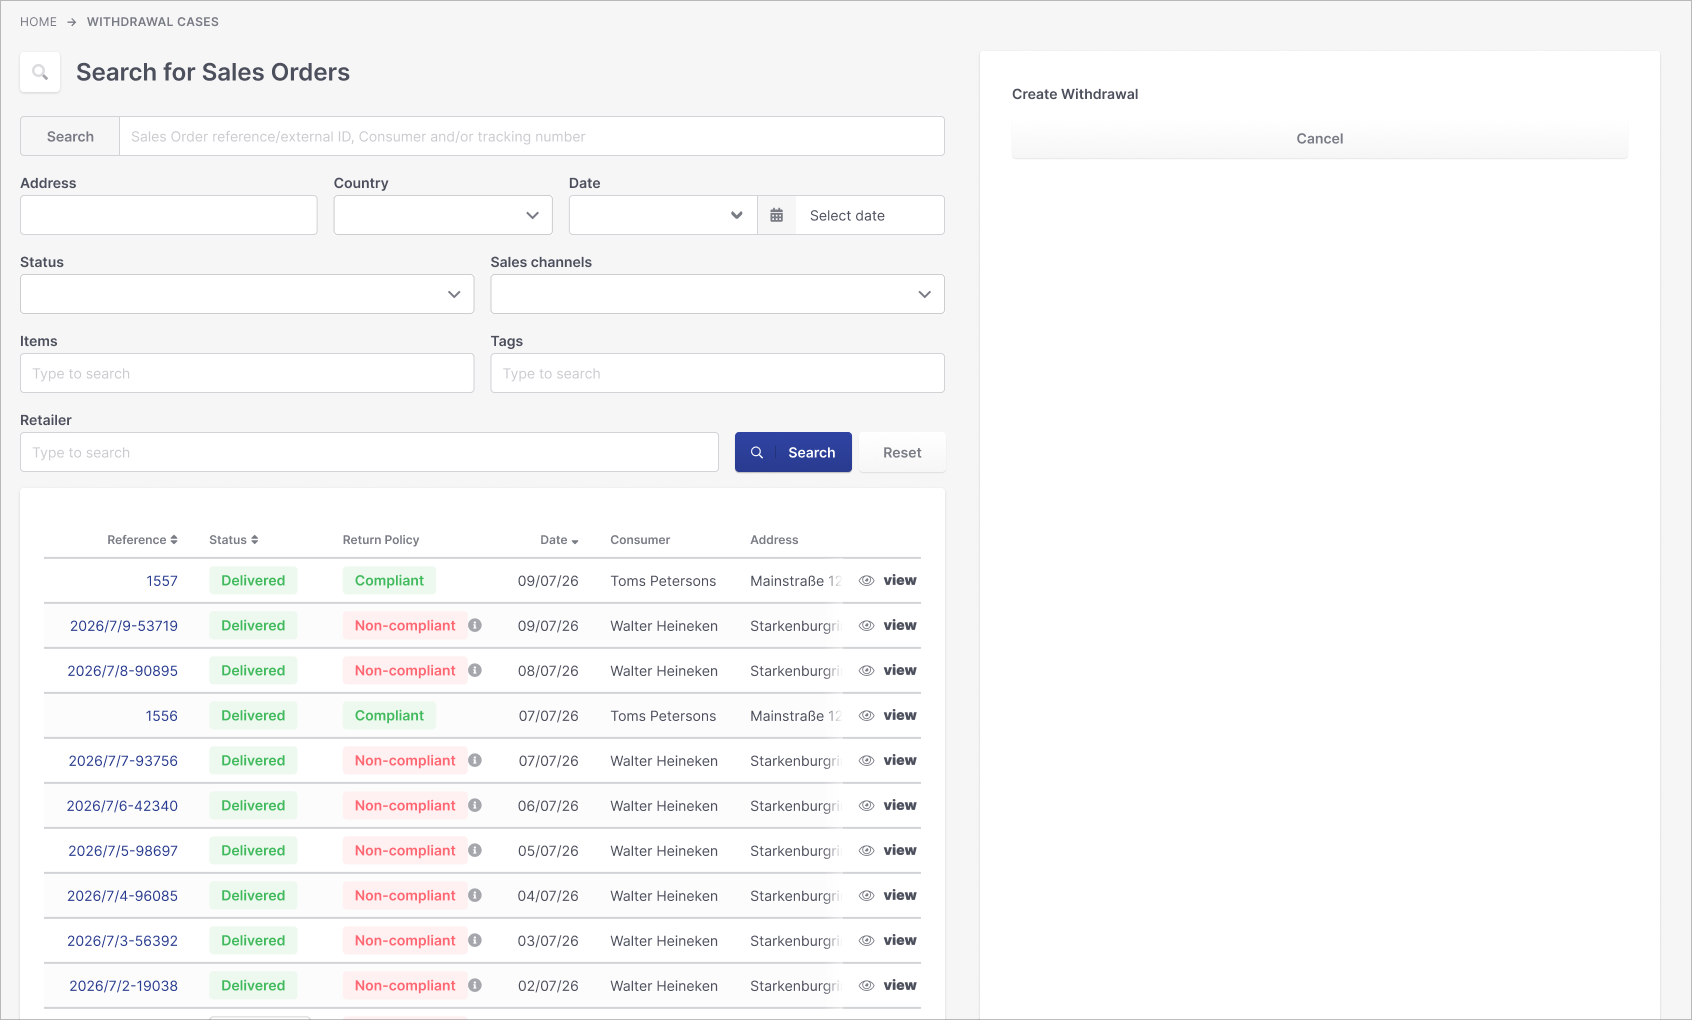Viewport: 1692px width, 1020px height.
Task: Sort by Reference column arrows
Action: 174,540
